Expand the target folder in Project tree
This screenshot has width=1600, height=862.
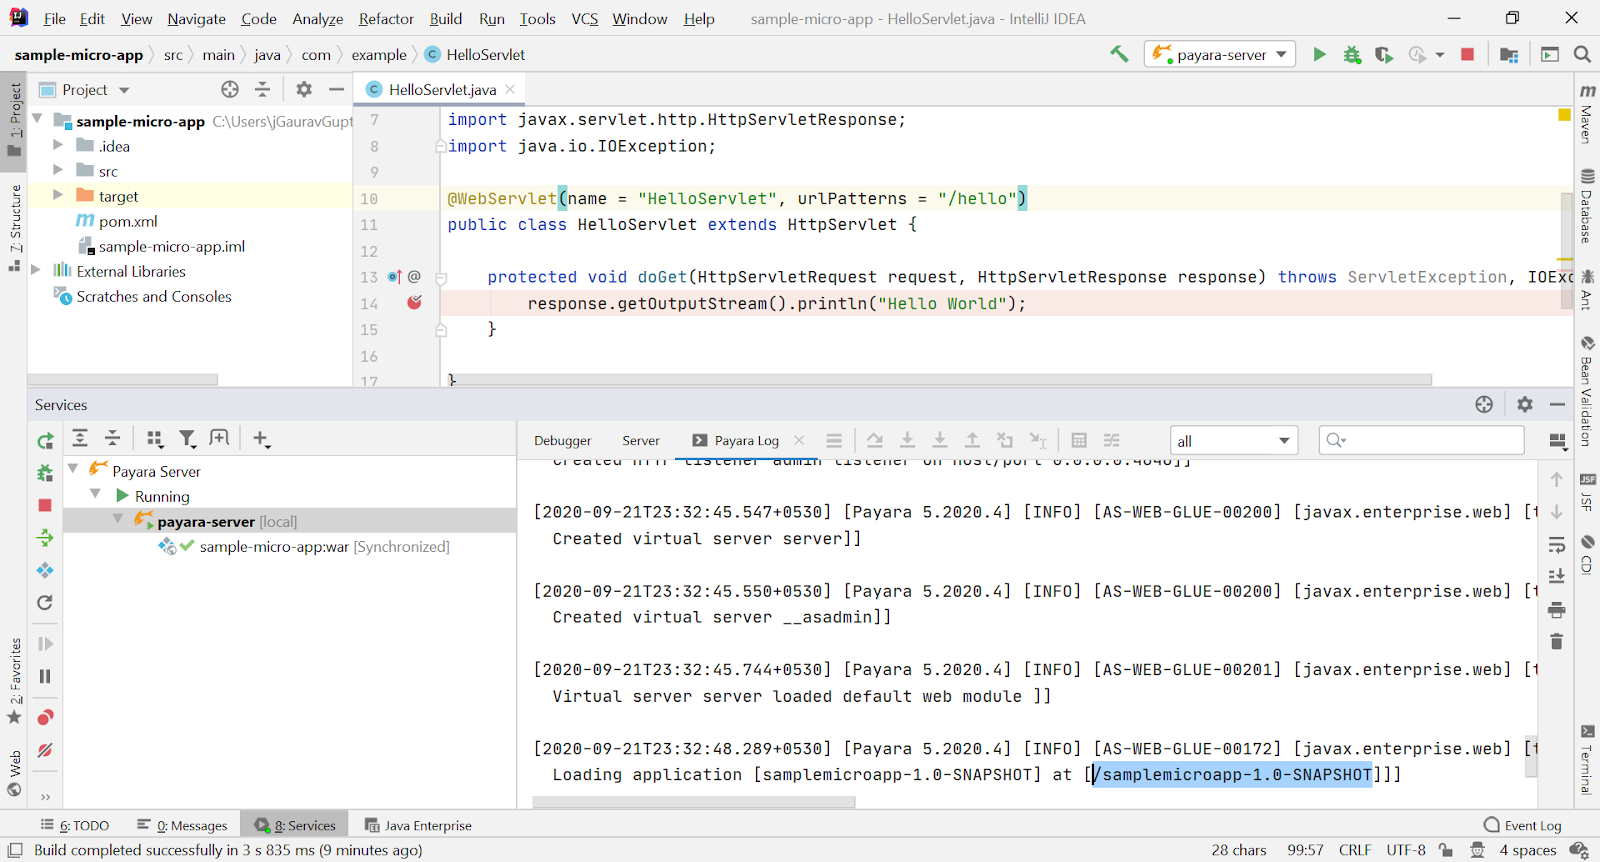point(58,196)
